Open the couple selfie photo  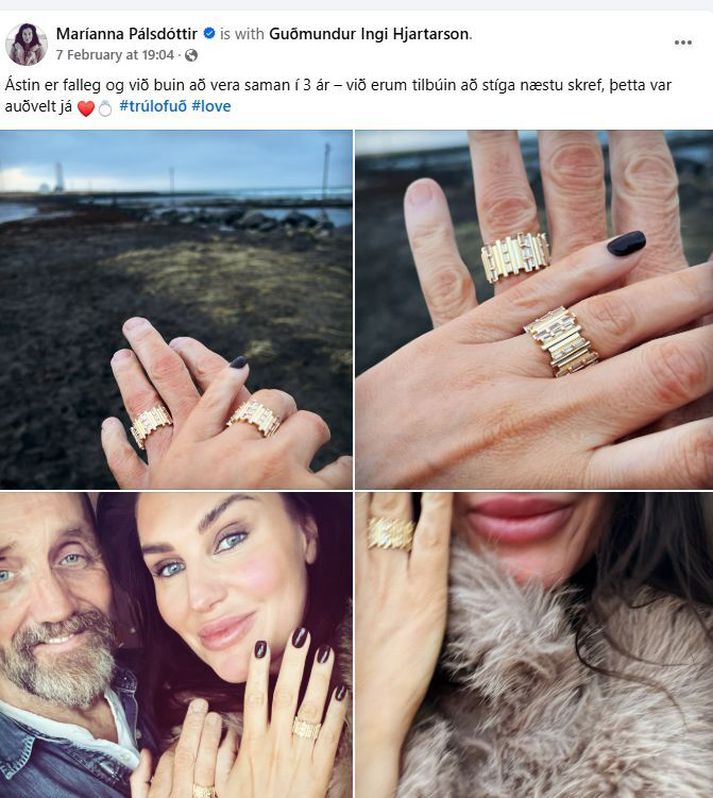176,645
